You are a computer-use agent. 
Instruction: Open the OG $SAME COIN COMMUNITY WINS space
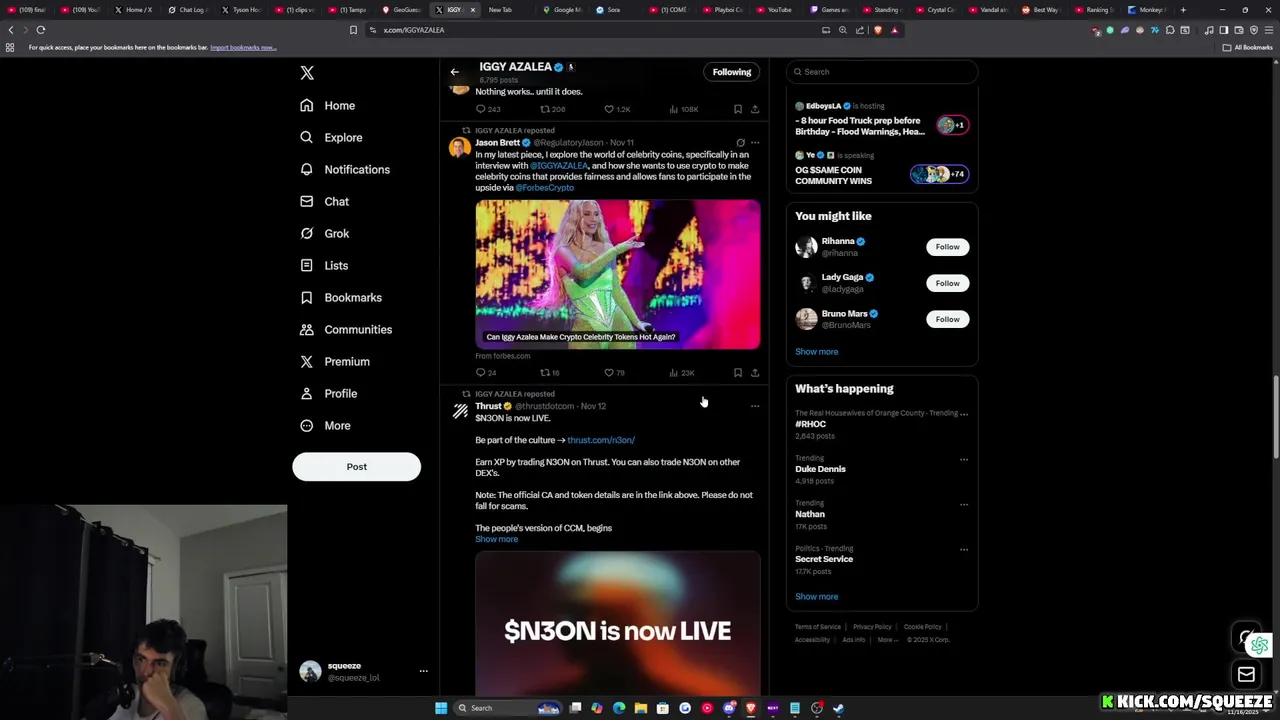[x=881, y=169]
